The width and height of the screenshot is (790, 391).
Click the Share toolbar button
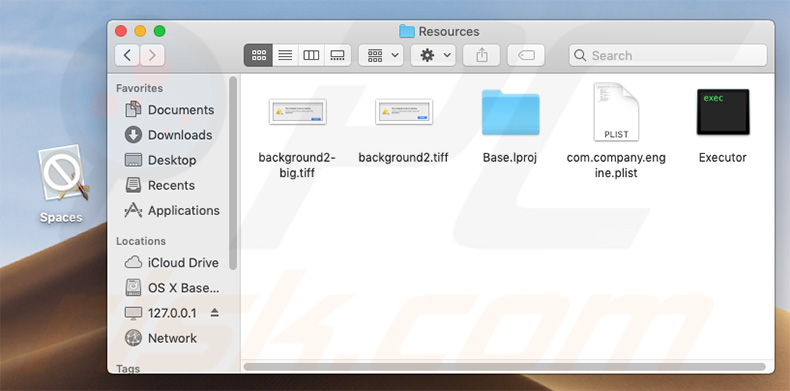coord(482,55)
